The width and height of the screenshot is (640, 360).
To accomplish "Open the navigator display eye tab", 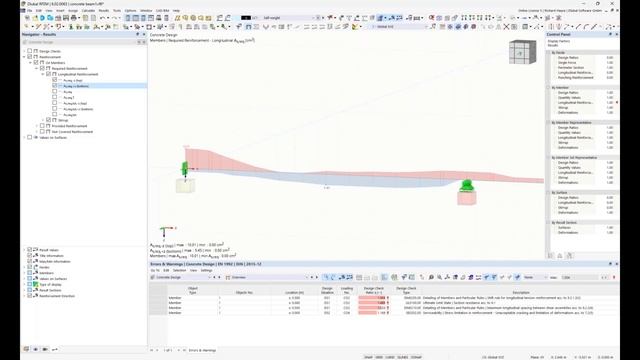I will [36, 349].
